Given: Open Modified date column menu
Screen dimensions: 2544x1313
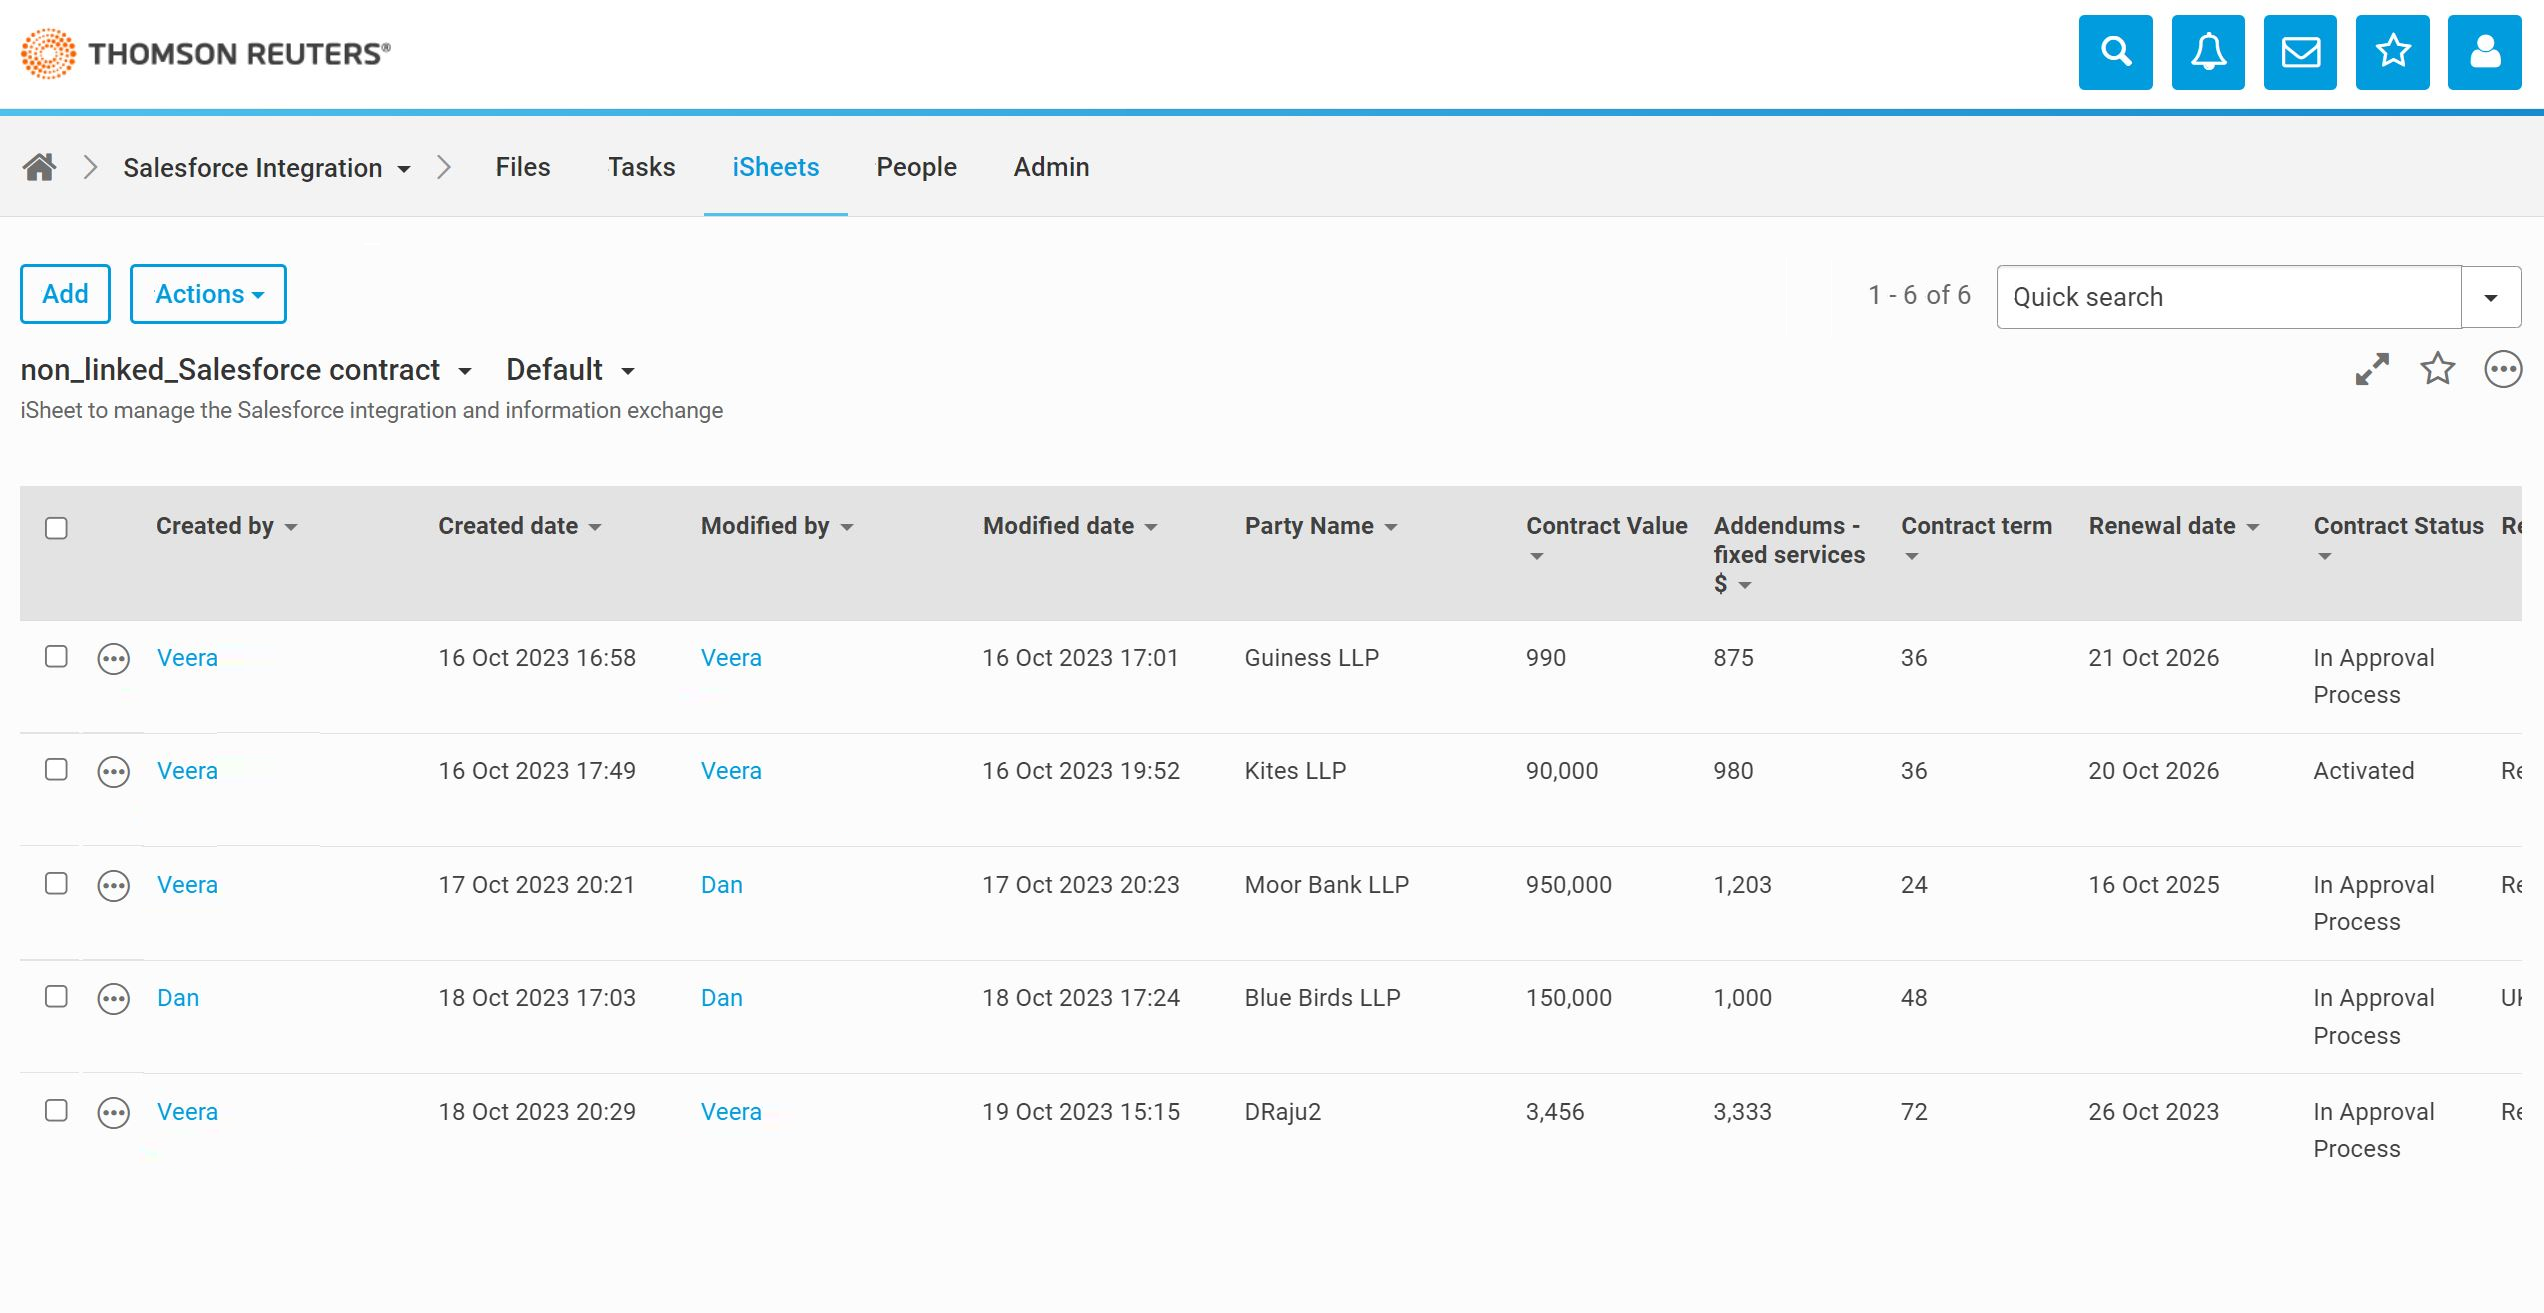Looking at the screenshot, I should coord(1151,527).
